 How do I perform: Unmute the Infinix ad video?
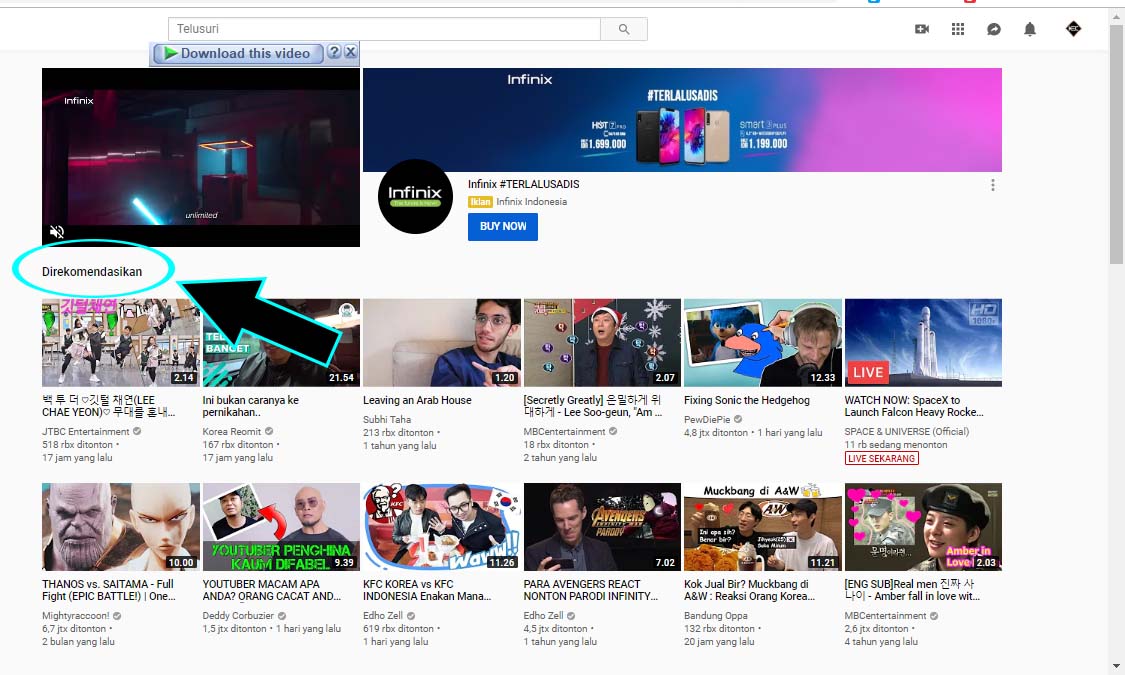(57, 231)
